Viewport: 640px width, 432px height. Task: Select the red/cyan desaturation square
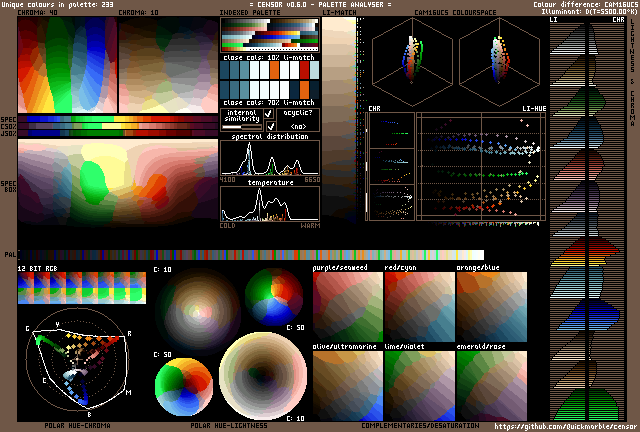point(418,308)
